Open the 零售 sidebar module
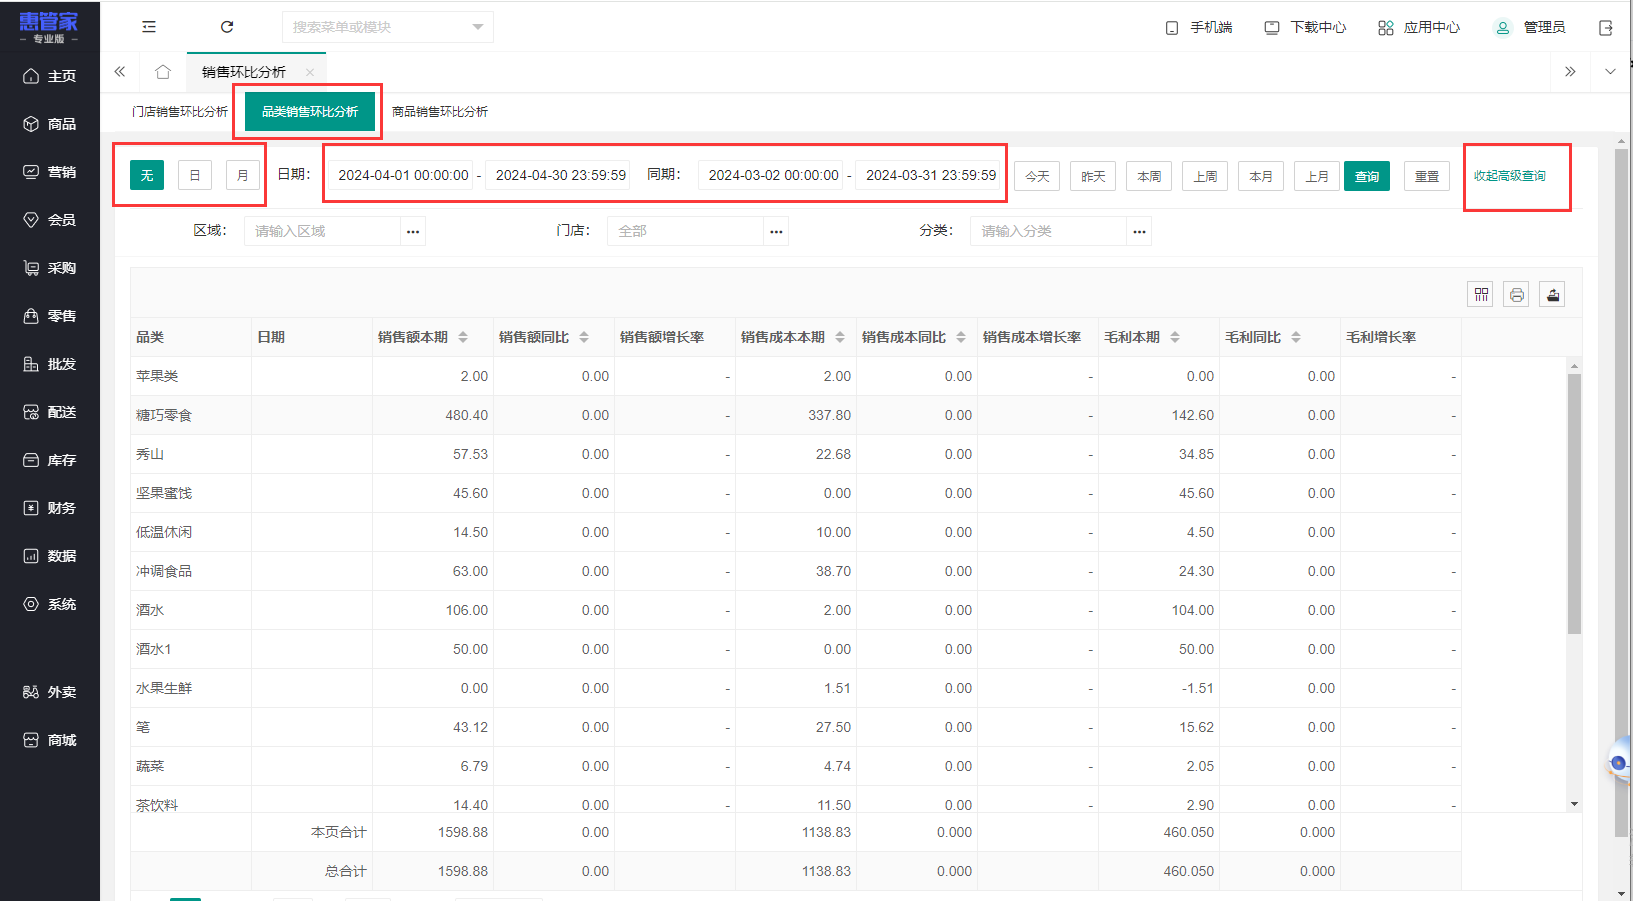 (50, 316)
